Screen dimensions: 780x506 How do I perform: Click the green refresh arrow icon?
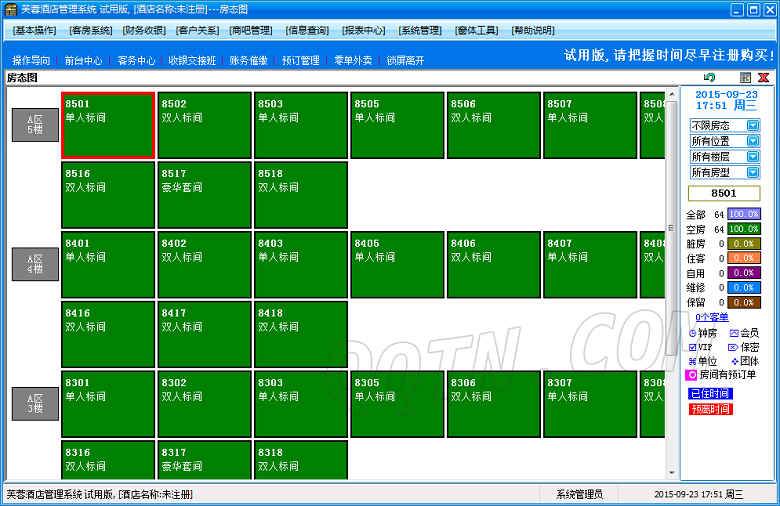click(x=709, y=78)
